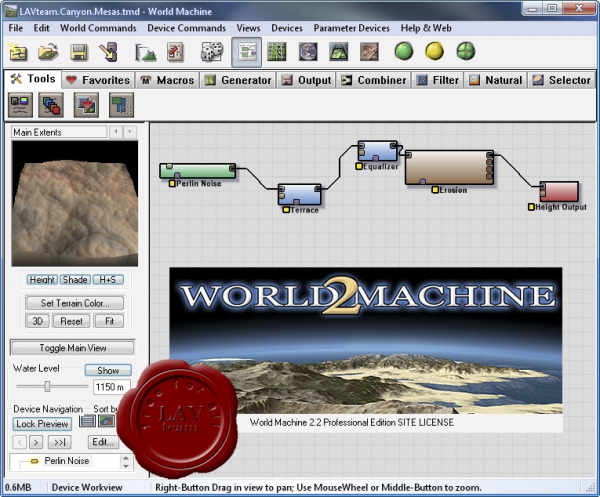Open the Views menu
The image size is (600, 497).
tap(248, 28)
